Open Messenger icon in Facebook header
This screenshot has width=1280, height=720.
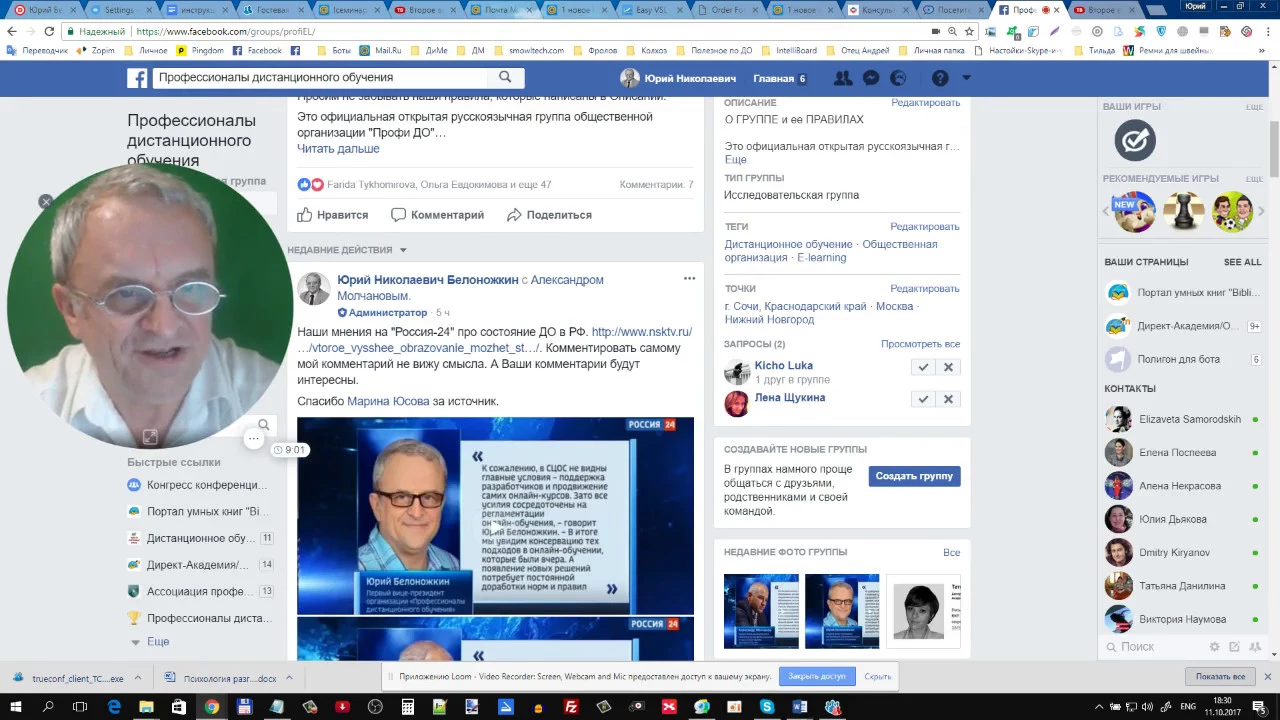pos(871,78)
